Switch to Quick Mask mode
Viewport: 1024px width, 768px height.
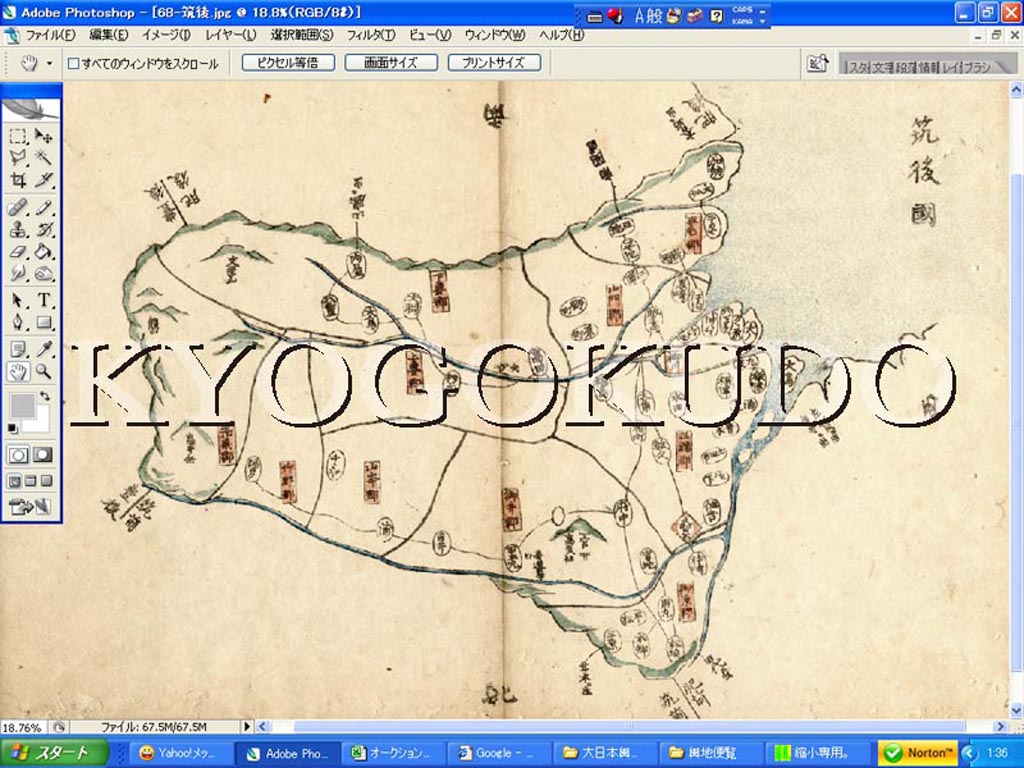[43, 455]
